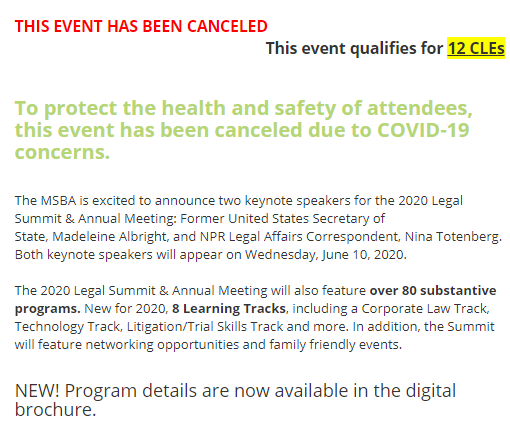Click bold '8 Learning Tracks' text

pyautogui.click(x=229, y=309)
